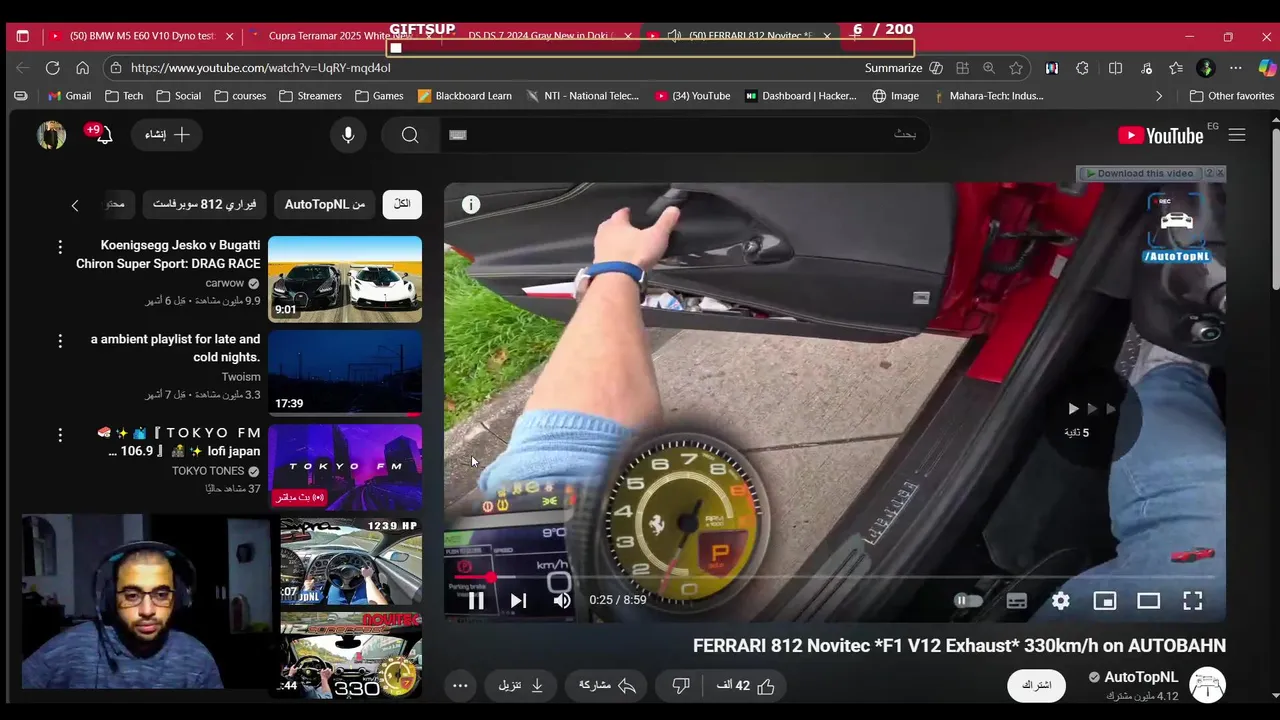Open Blackboard Learn bookmark
Image resolution: width=1280 pixels, height=720 pixels.
[465, 96]
